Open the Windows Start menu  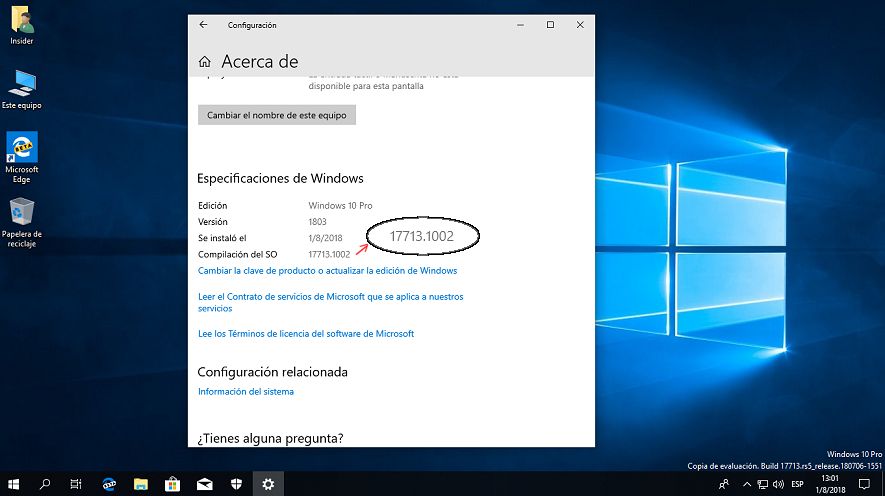(14, 484)
